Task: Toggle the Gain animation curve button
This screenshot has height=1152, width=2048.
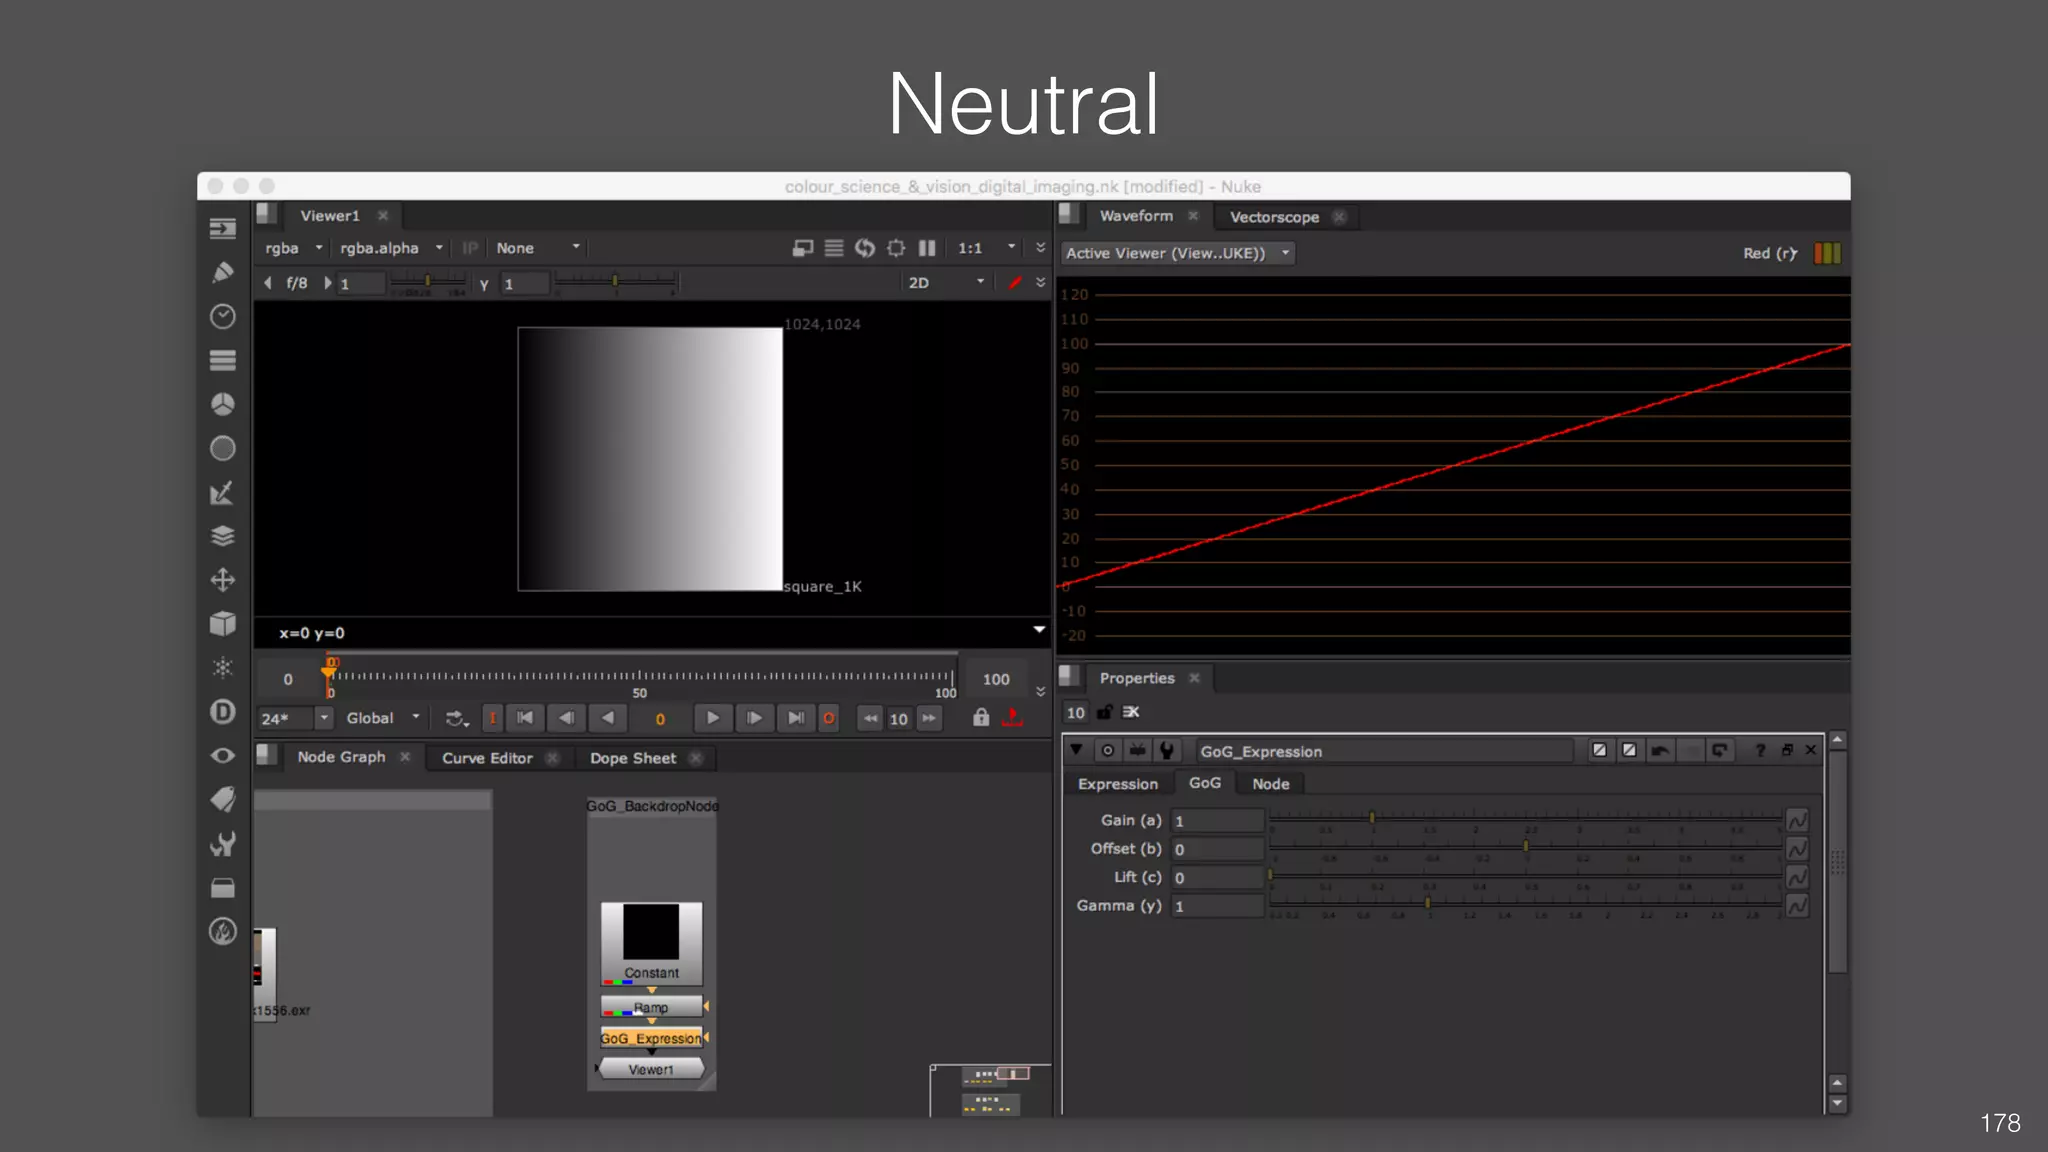Action: pyautogui.click(x=1797, y=821)
